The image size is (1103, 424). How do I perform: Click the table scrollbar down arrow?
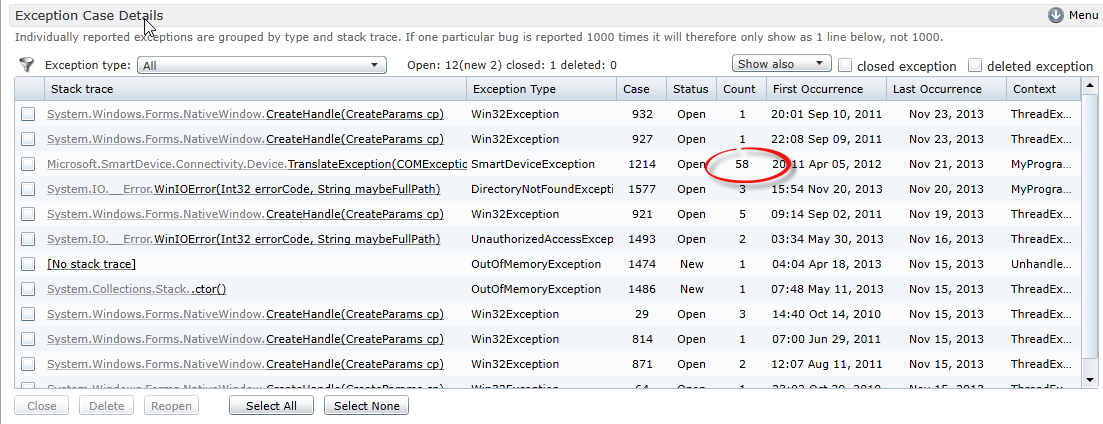point(1090,380)
